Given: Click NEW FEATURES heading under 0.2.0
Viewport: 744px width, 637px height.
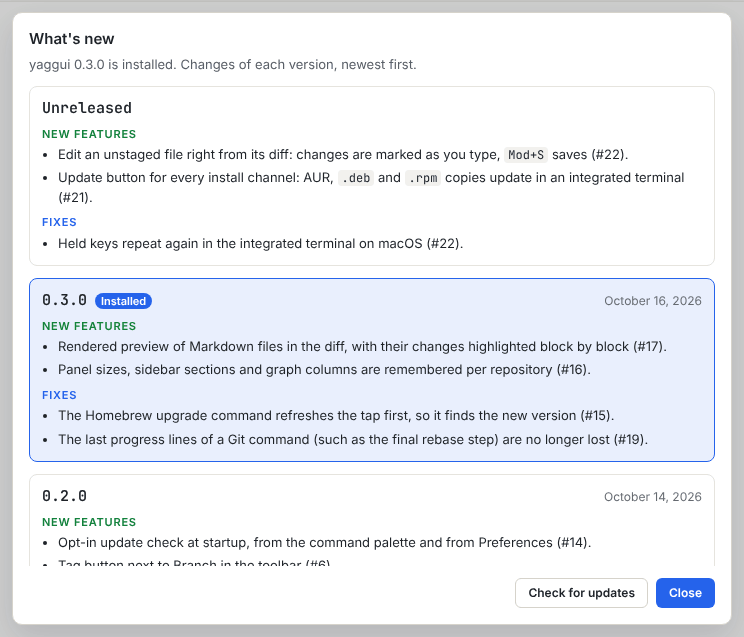Looking at the screenshot, I should [x=89, y=522].
